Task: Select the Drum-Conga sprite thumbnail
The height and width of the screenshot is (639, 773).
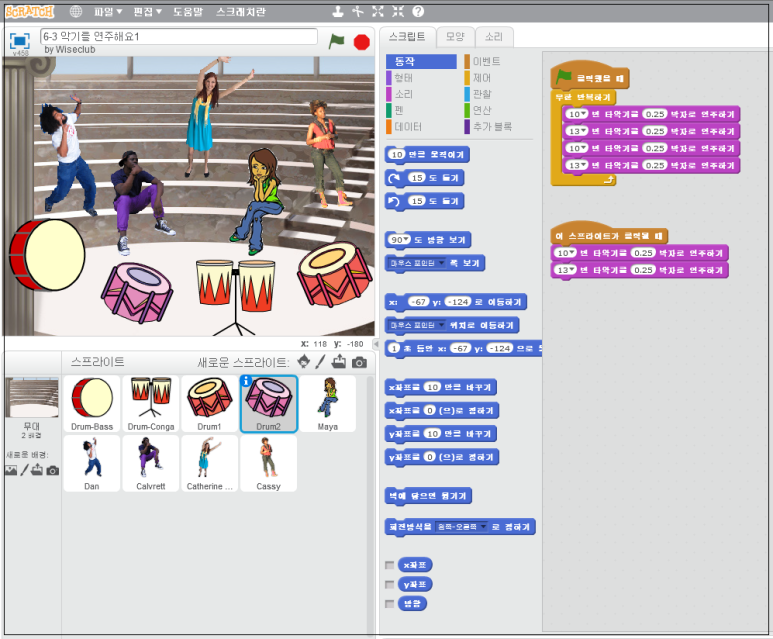Action: coord(151,404)
